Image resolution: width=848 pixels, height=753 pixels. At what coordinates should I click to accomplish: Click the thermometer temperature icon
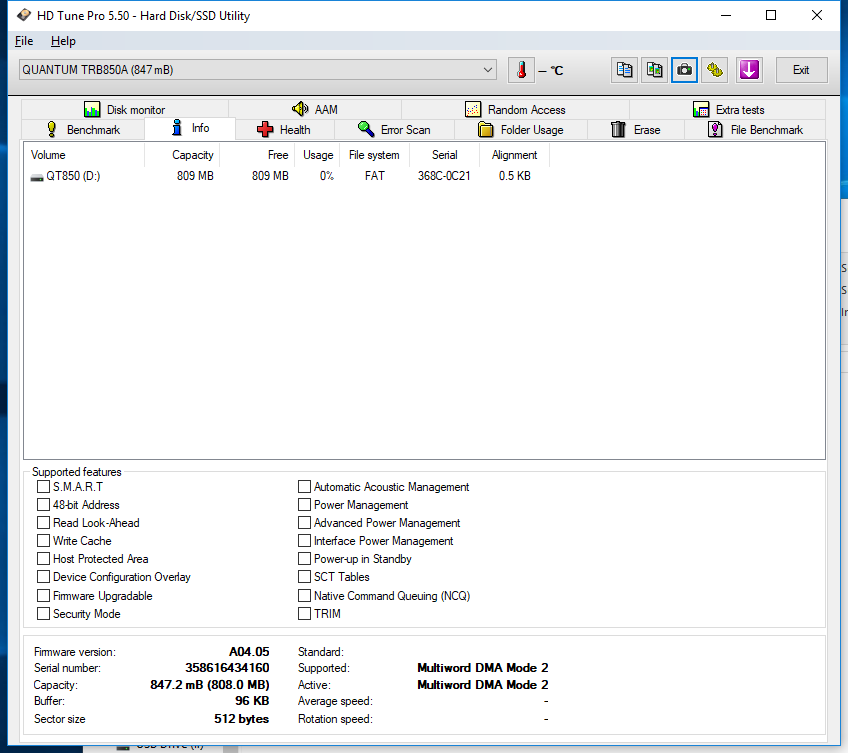pyautogui.click(x=521, y=70)
